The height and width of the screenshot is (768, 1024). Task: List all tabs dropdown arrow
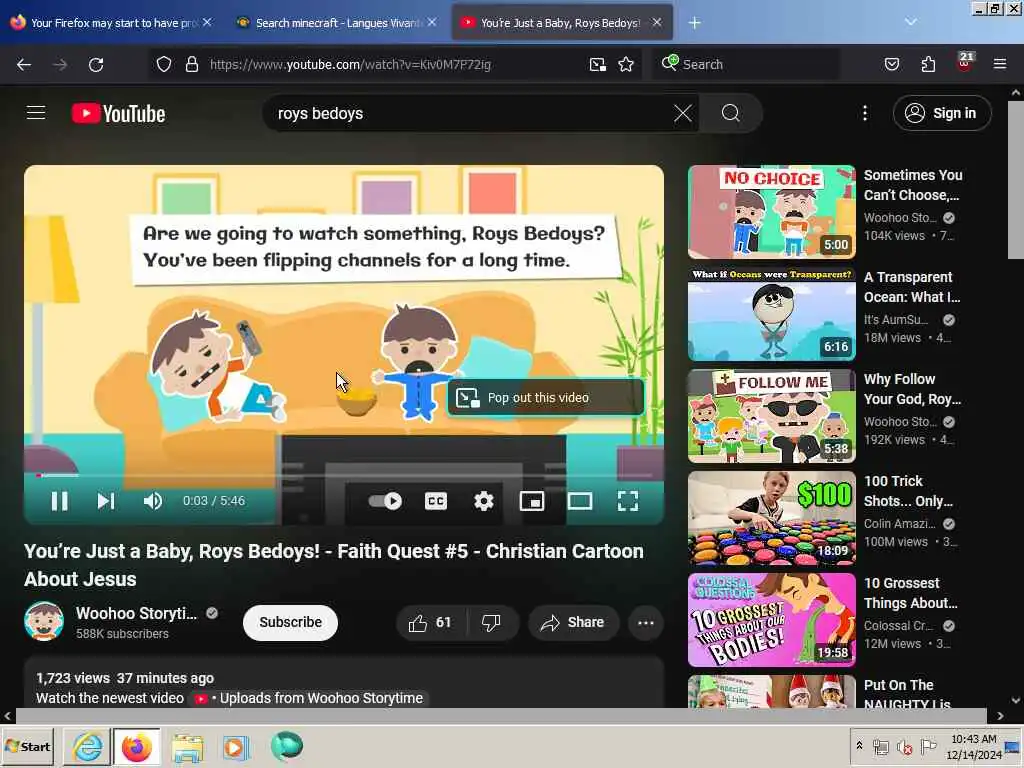pos(910,22)
